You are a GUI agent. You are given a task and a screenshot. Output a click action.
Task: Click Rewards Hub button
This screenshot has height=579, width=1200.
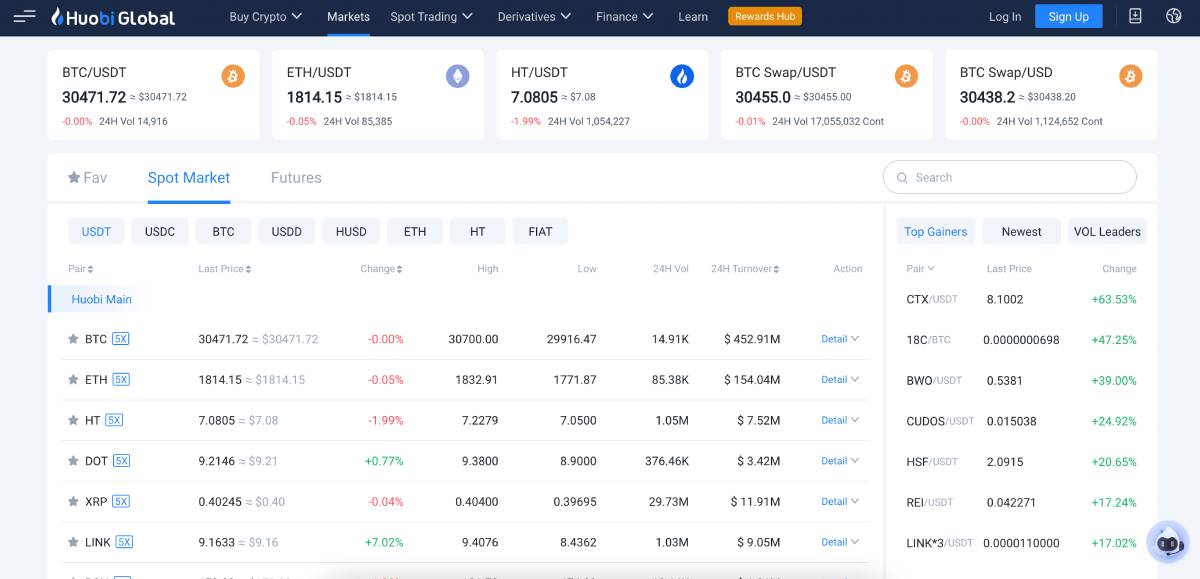(765, 16)
